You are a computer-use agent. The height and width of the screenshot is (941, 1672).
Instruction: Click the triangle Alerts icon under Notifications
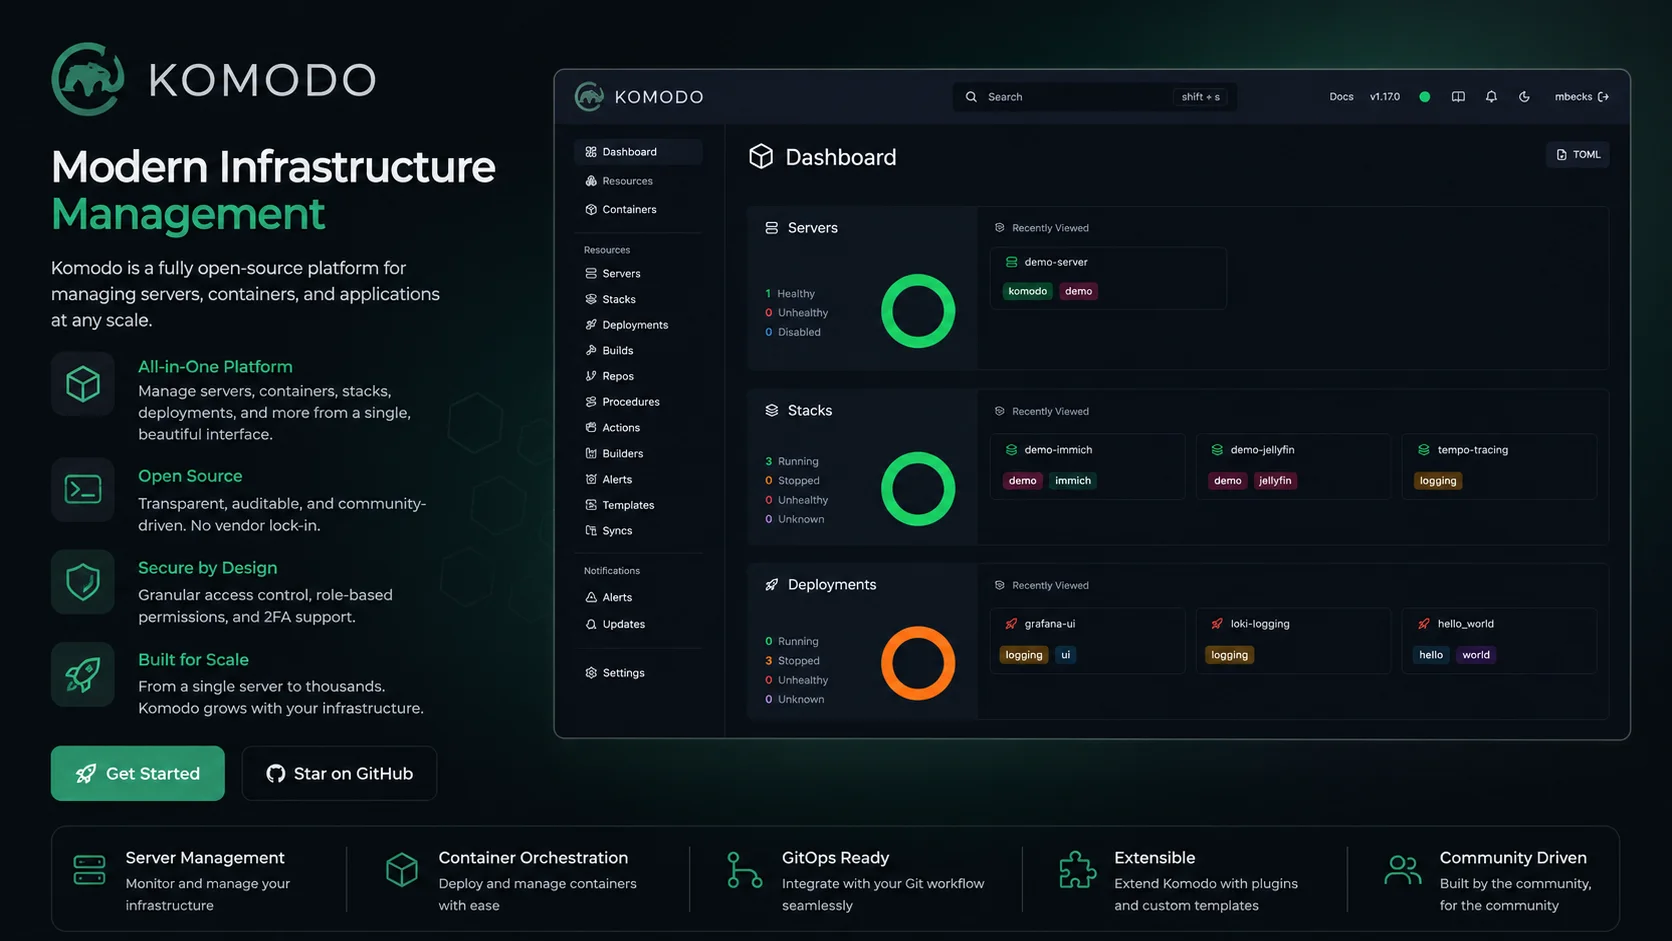(x=591, y=597)
